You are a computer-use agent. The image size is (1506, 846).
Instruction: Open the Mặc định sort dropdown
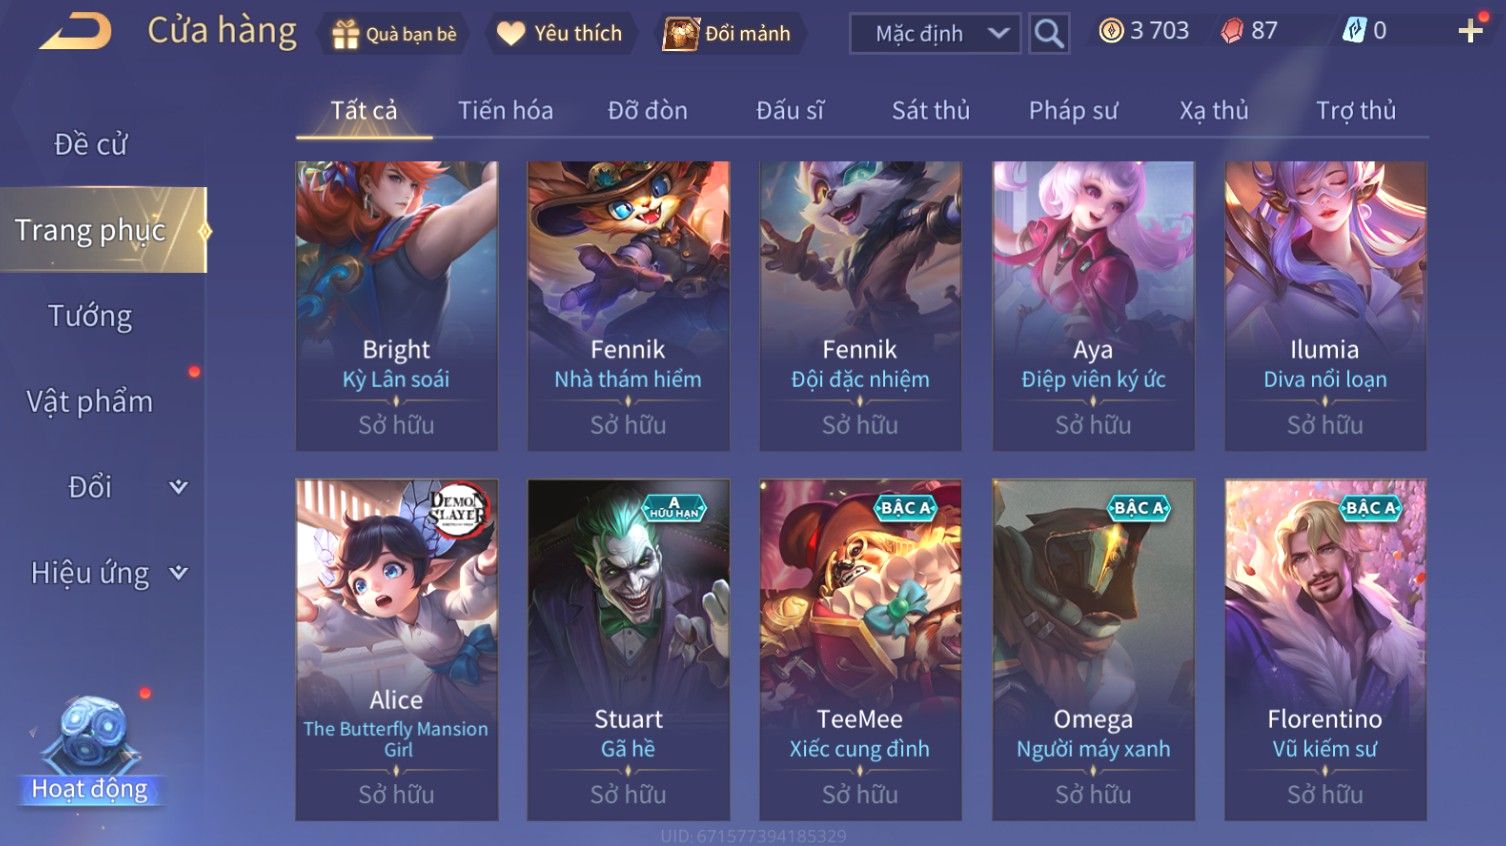coord(935,34)
